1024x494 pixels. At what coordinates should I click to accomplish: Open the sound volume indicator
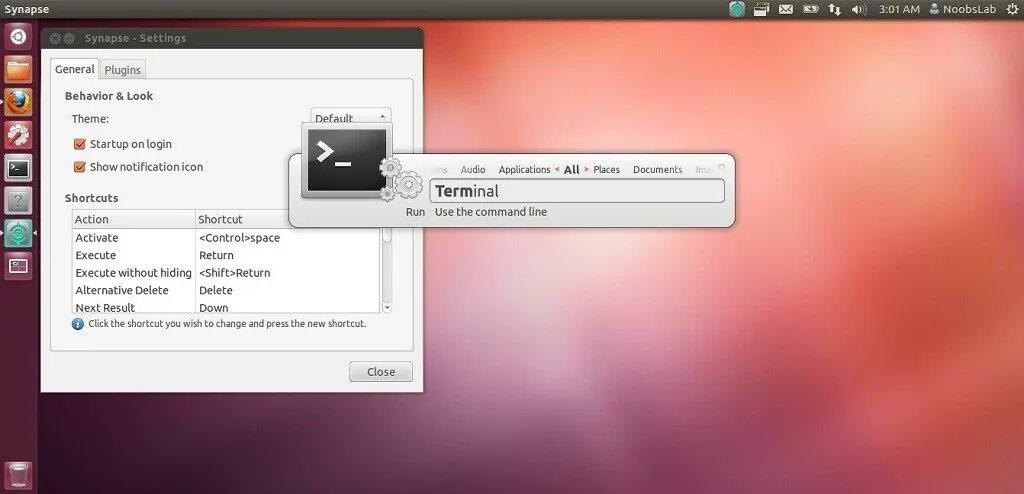coord(859,9)
